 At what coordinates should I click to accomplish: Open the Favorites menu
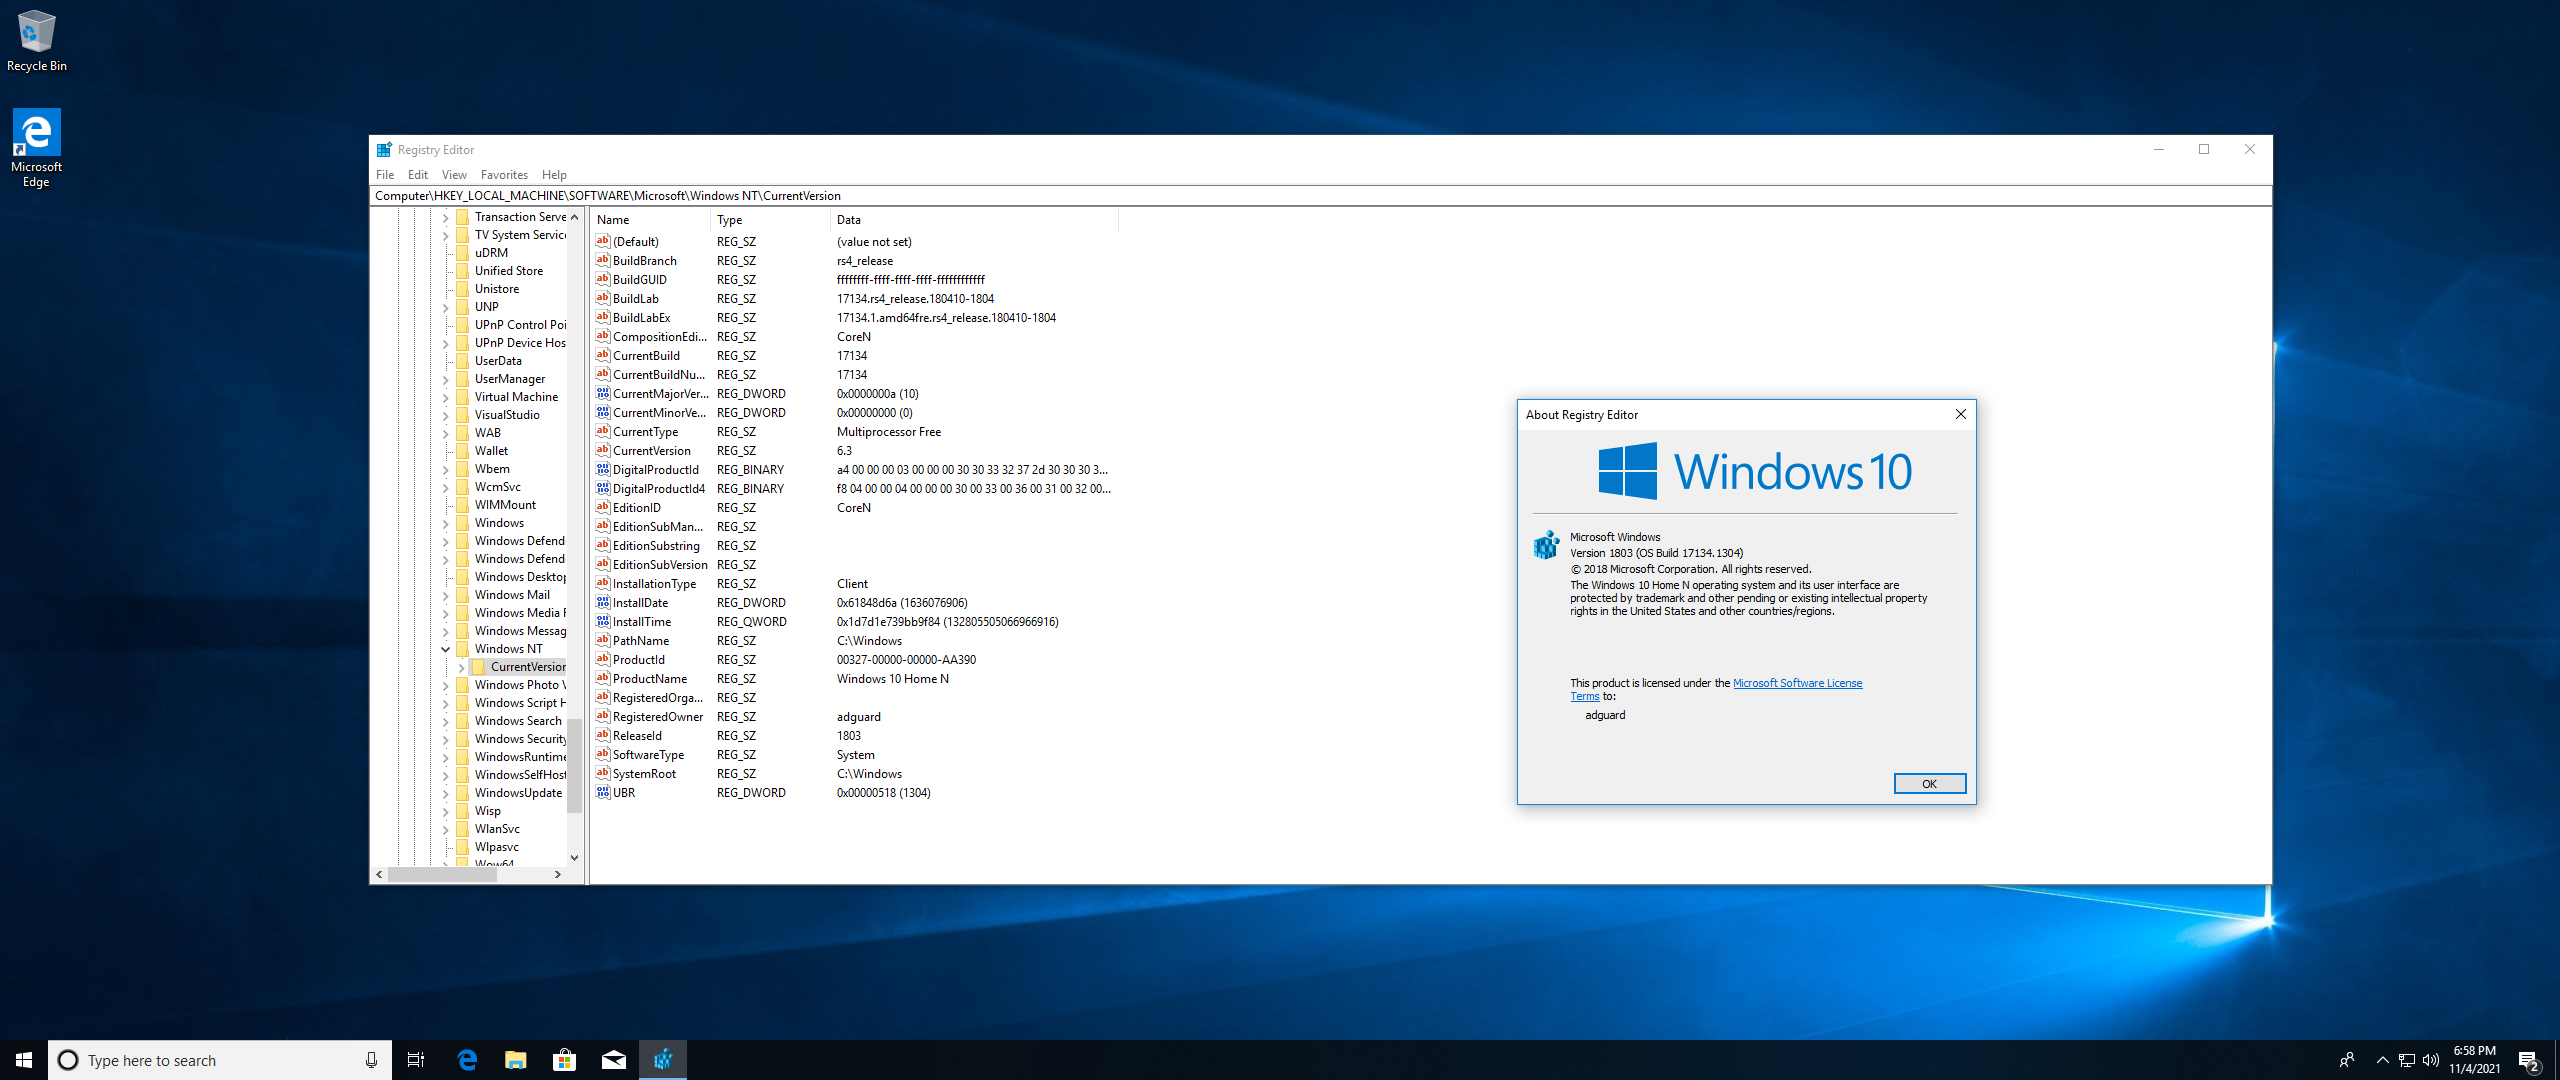click(504, 174)
